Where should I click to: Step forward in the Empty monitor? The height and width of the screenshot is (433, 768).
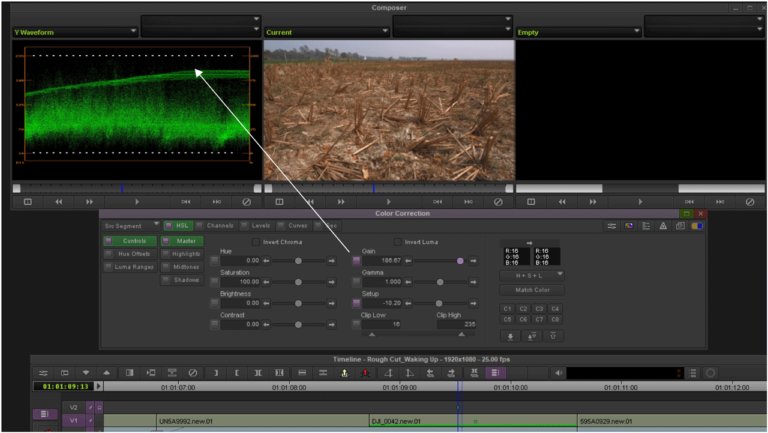[x=593, y=202]
